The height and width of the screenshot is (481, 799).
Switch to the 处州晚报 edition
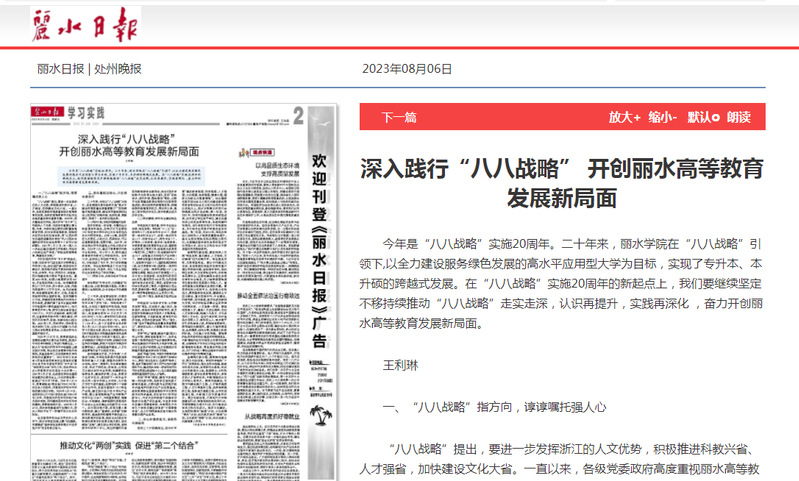(x=117, y=69)
